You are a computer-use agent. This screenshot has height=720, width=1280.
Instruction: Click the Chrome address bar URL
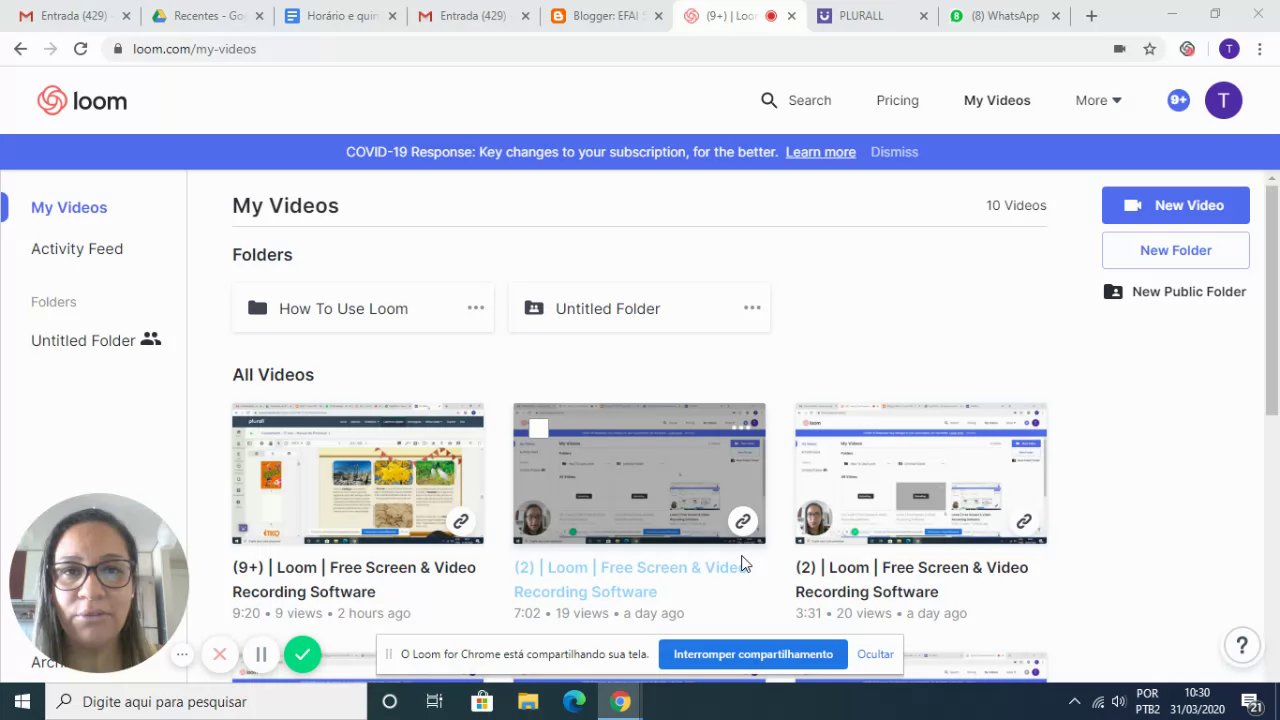[x=194, y=49]
